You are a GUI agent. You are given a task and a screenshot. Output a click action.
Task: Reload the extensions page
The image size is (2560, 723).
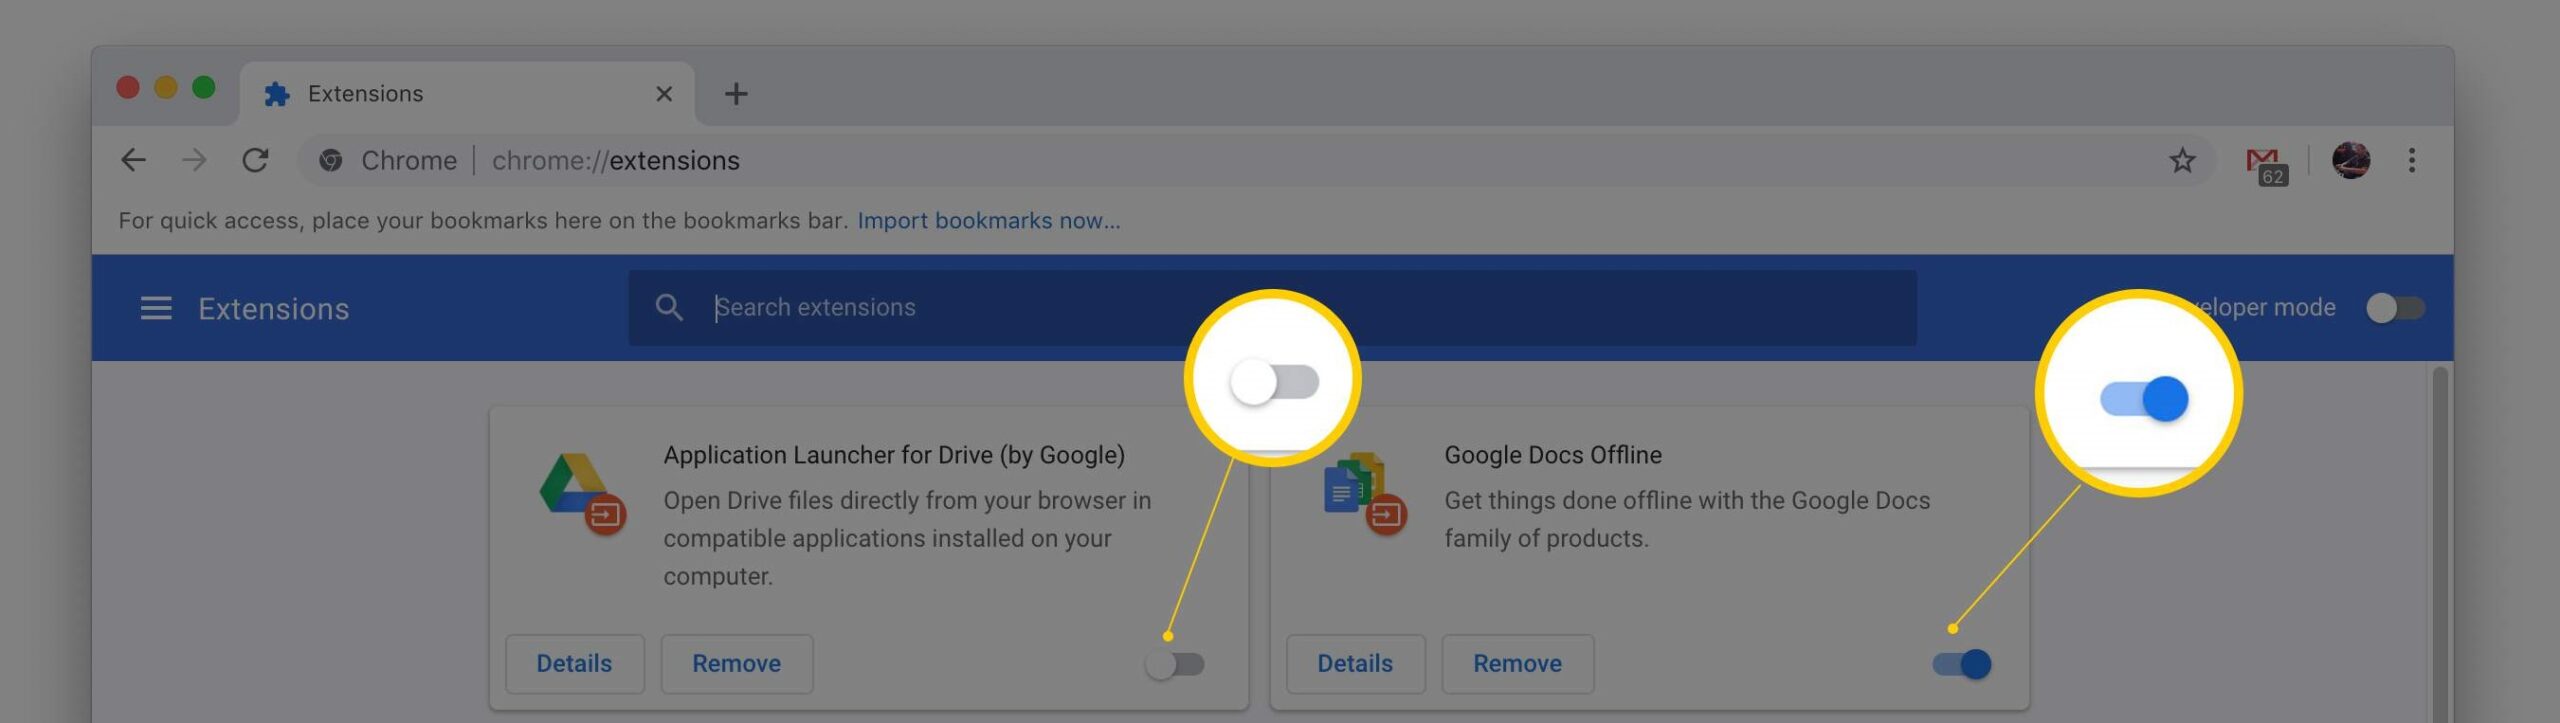point(256,160)
